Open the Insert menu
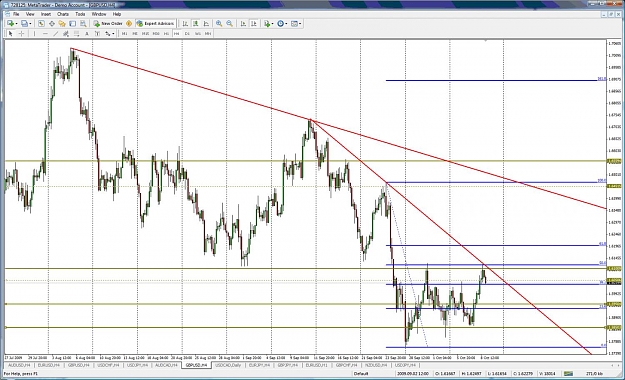The image size is (625, 380). click(x=46, y=14)
